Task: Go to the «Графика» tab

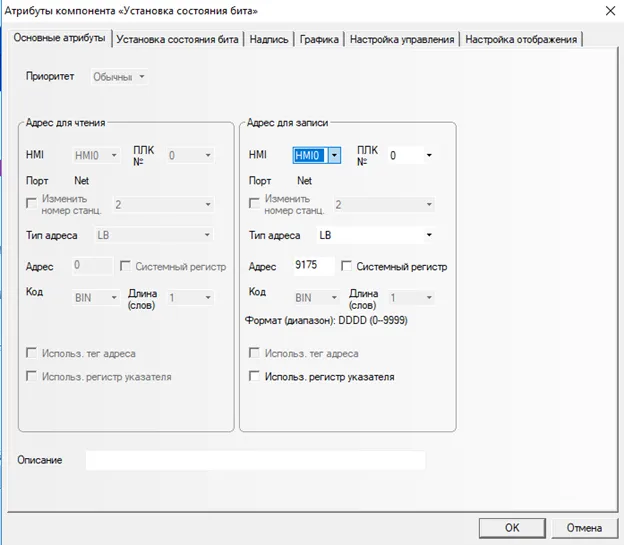Action: [x=320, y=39]
